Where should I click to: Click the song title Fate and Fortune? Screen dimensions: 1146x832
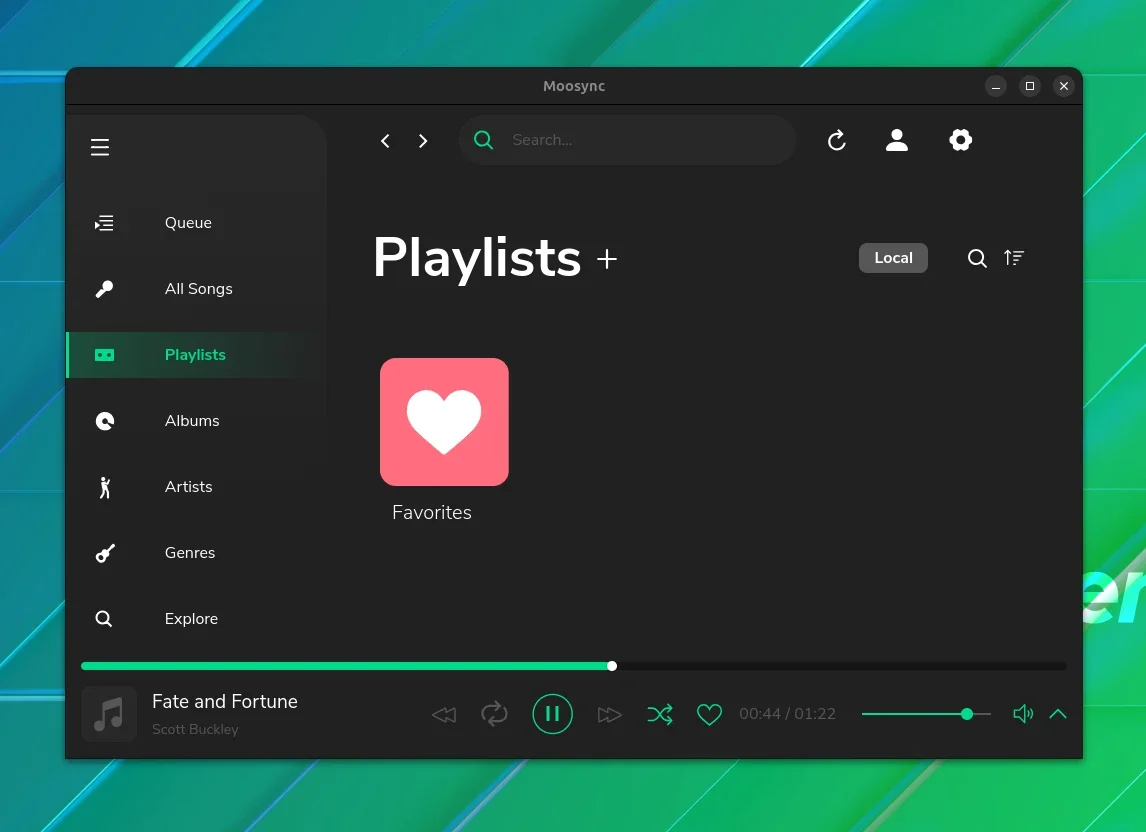click(224, 702)
